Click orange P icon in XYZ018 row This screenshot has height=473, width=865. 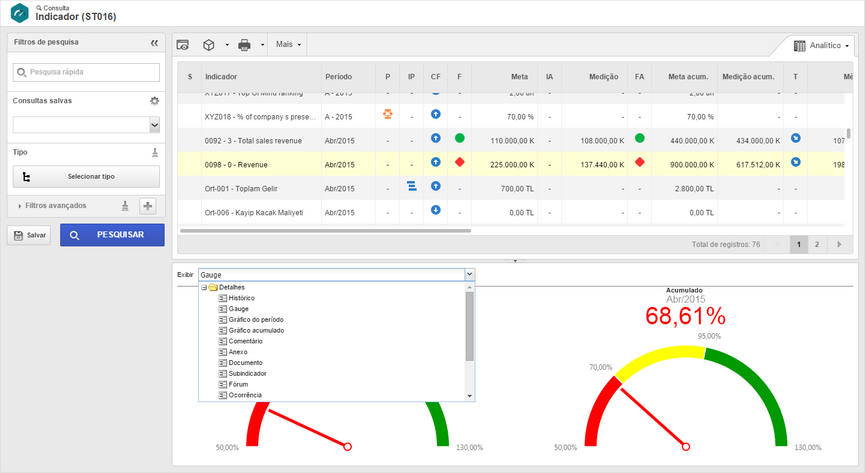point(388,114)
